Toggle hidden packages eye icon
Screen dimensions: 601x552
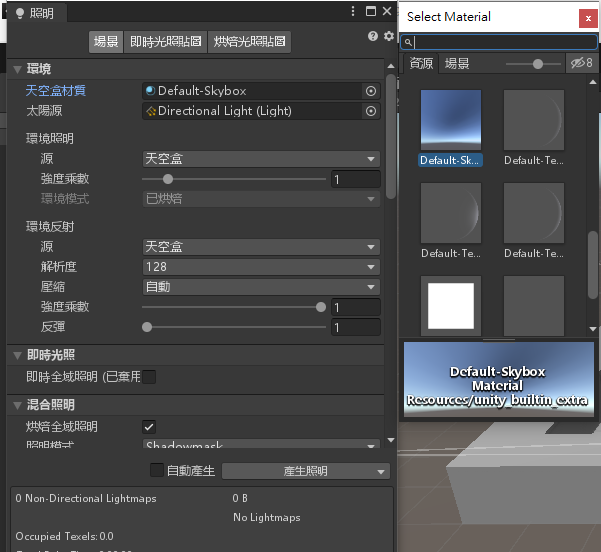click(x=580, y=63)
